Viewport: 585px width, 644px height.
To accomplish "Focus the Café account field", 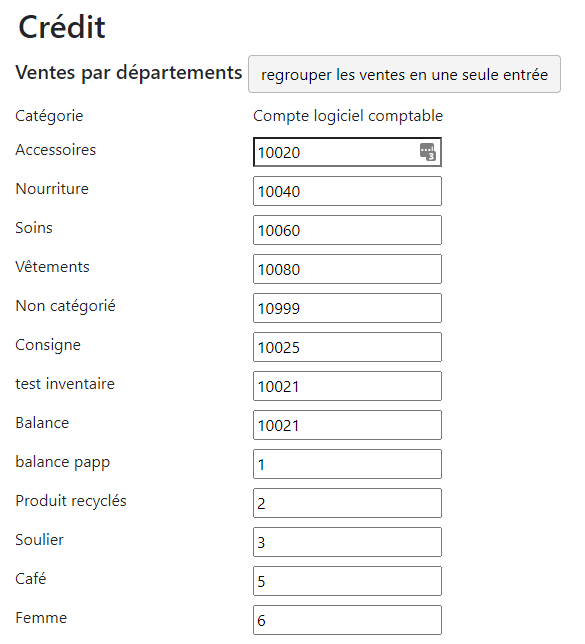I will (x=347, y=581).
